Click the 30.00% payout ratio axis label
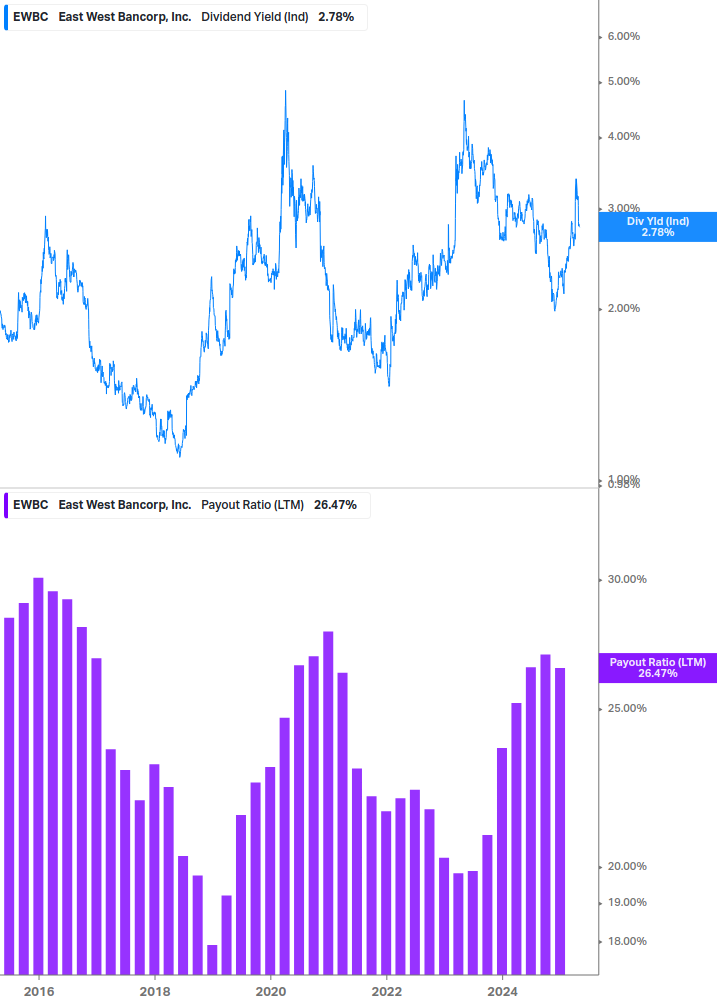 tap(627, 579)
